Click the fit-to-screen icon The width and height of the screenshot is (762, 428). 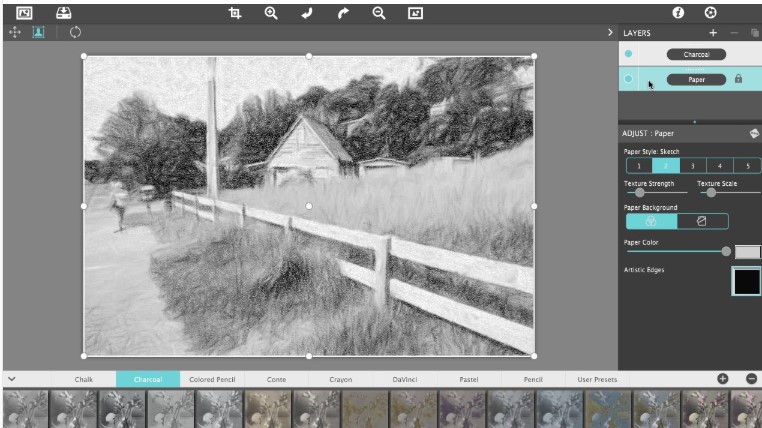point(415,13)
